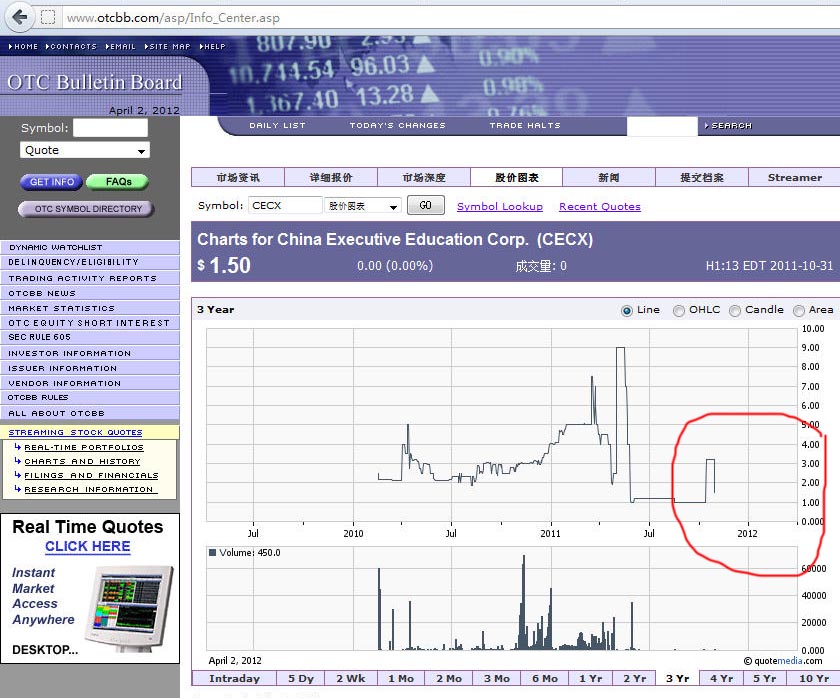
Task: Select the Candle chart radio button
Action: 735,311
